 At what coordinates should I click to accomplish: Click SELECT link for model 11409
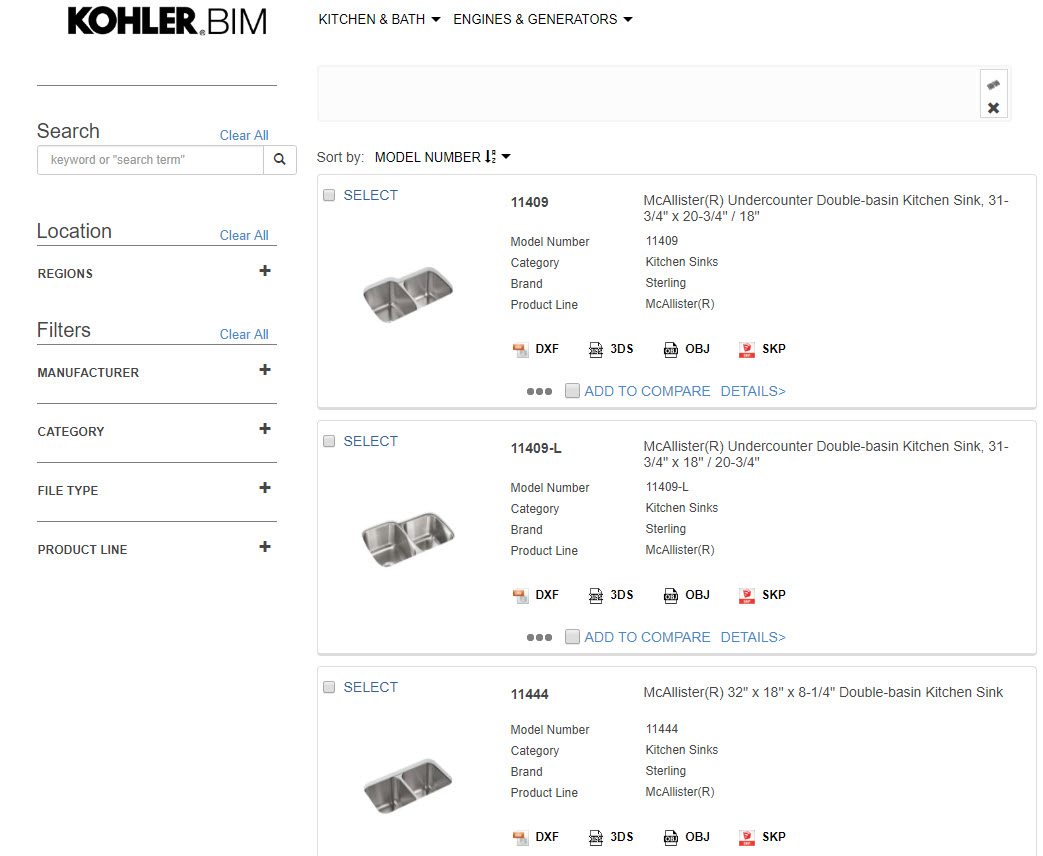[x=371, y=195]
